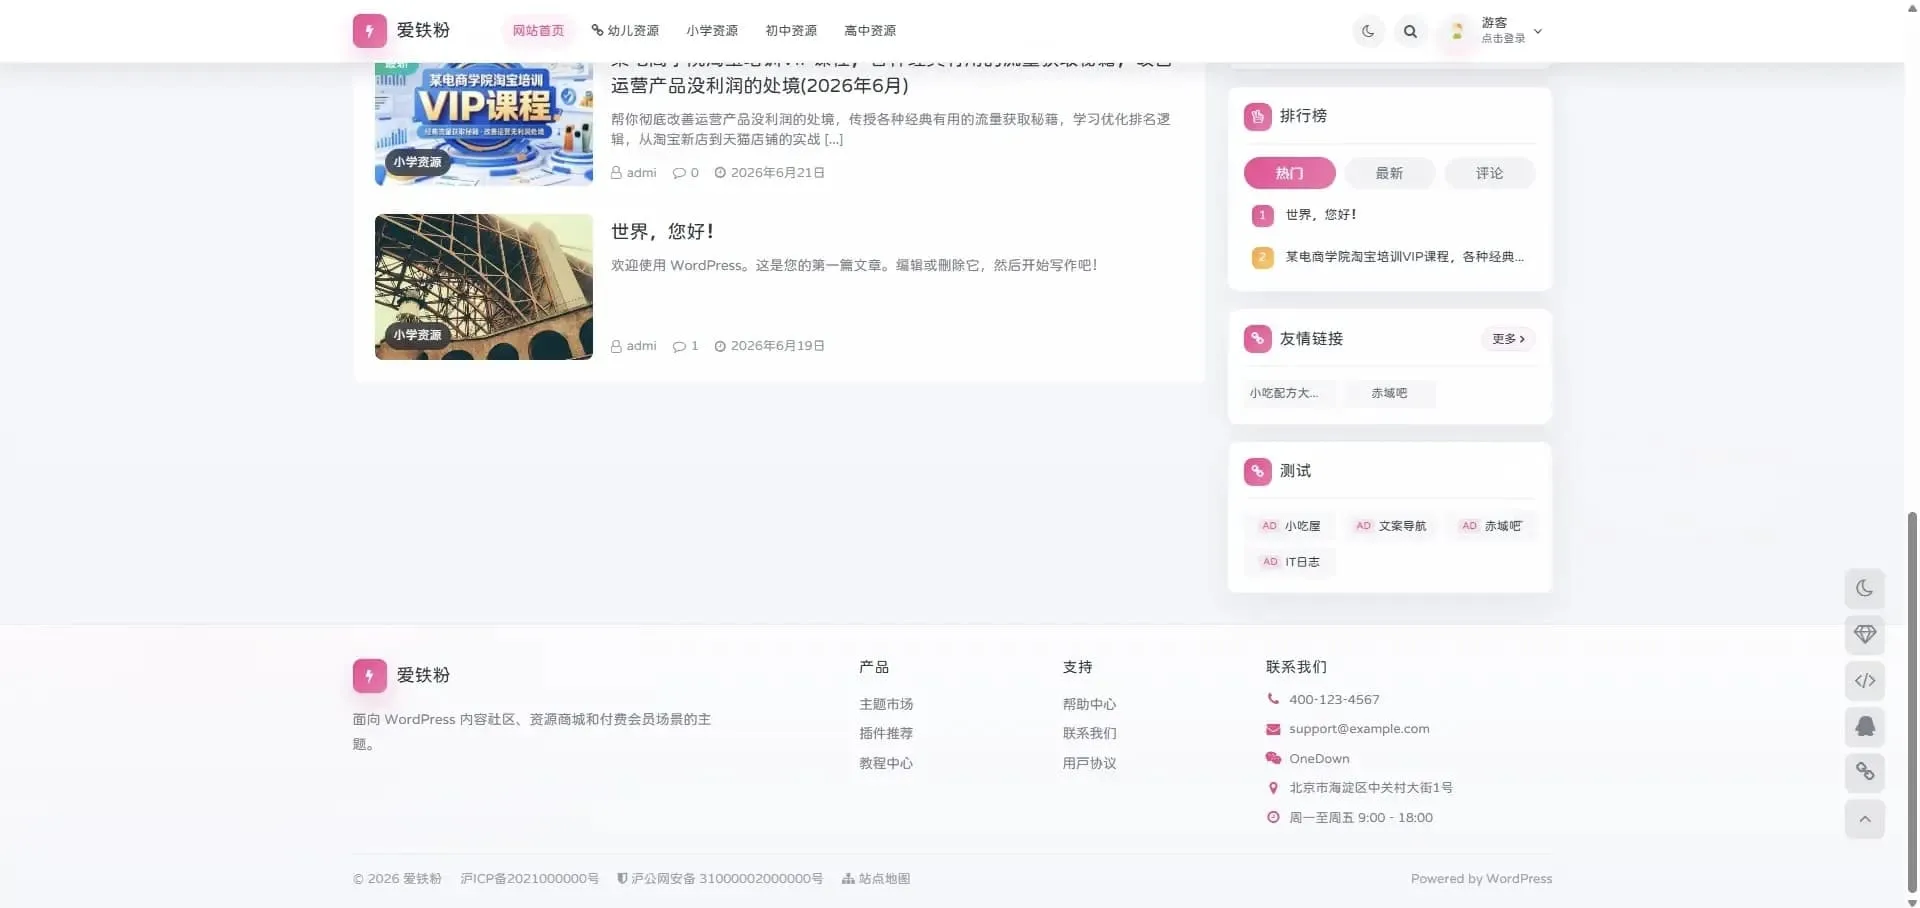Click WeChat icon beside OneDown
This screenshot has width=1920, height=908.
coord(1273,758)
